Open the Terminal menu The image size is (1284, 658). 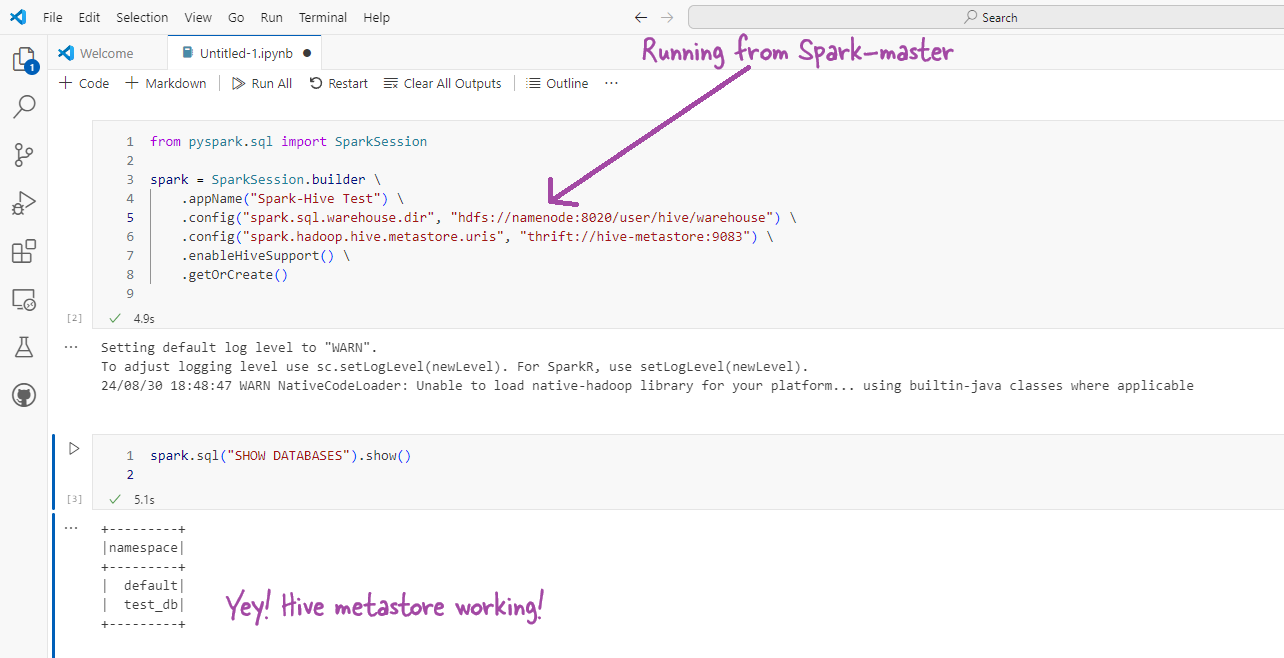tap(322, 17)
